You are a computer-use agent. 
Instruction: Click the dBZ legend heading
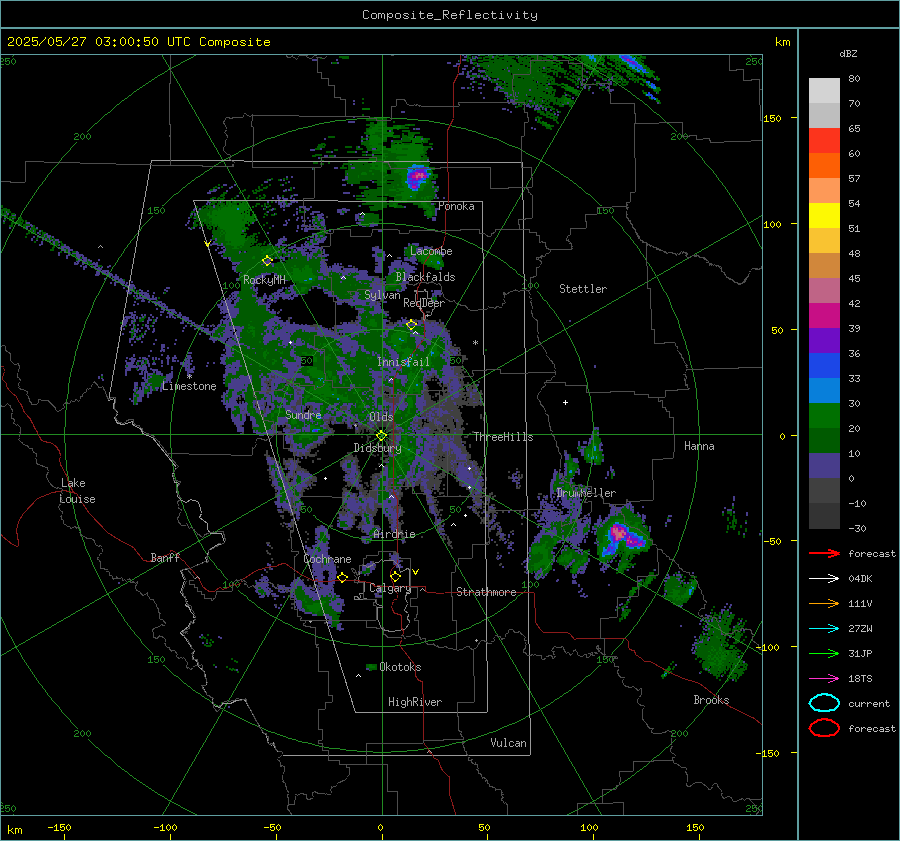click(x=848, y=54)
